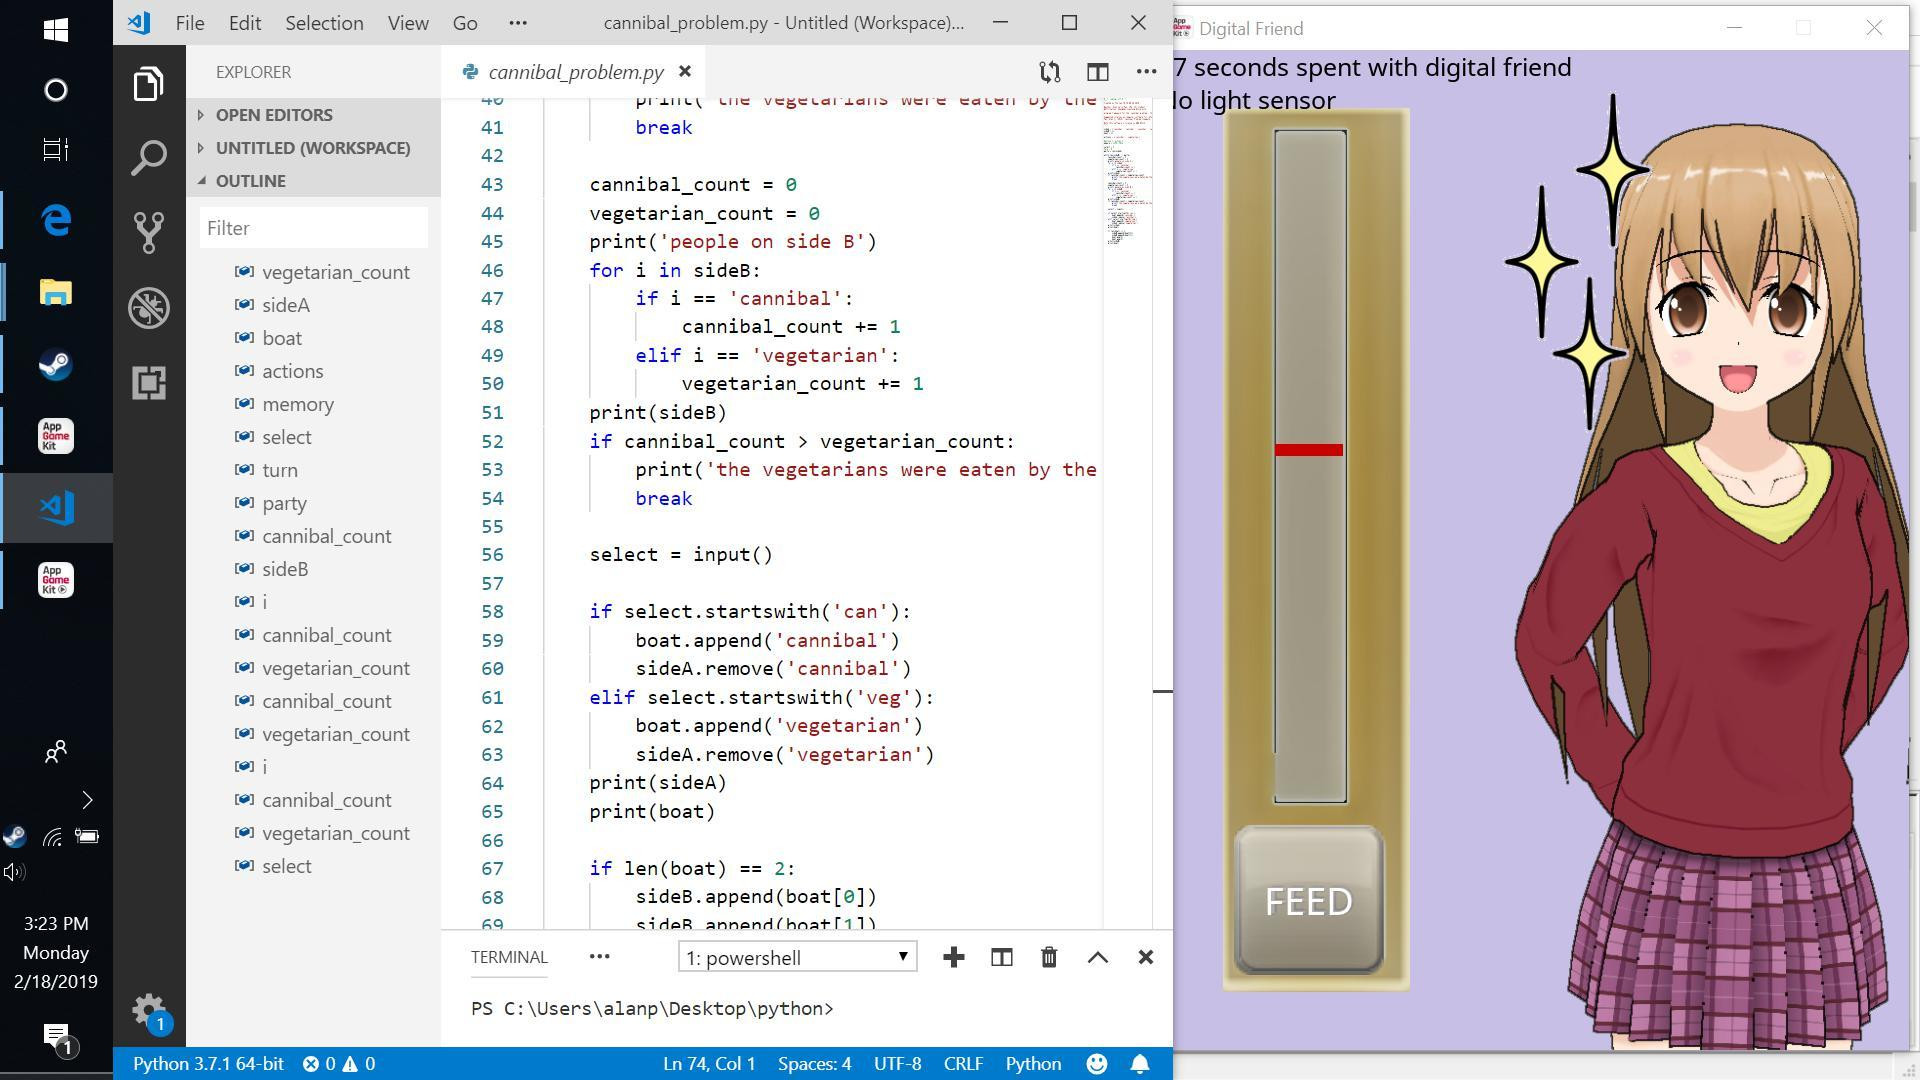This screenshot has height=1080, width=1920.
Task: Open editor more actions ellipsis
Action: [x=1146, y=72]
